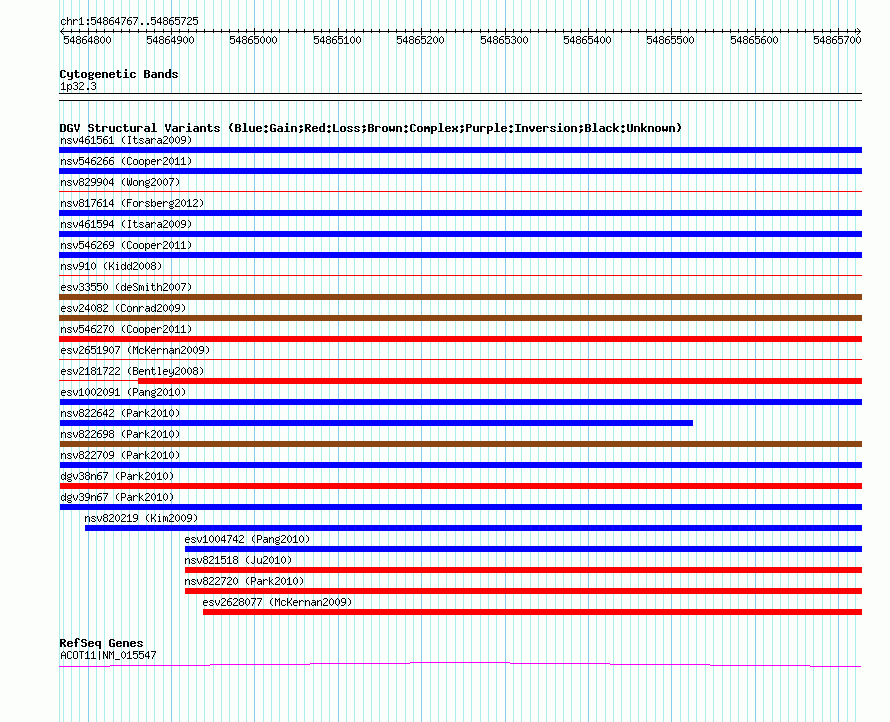This screenshot has height=722, width=890.
Task: Click the nsv546269 (Cooper2011) label
Action: tap(126, 245)
